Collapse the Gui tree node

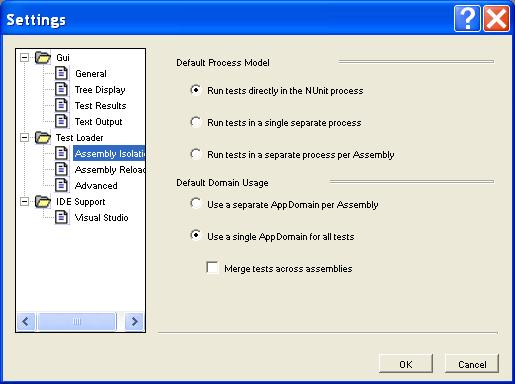pos(24,58)
